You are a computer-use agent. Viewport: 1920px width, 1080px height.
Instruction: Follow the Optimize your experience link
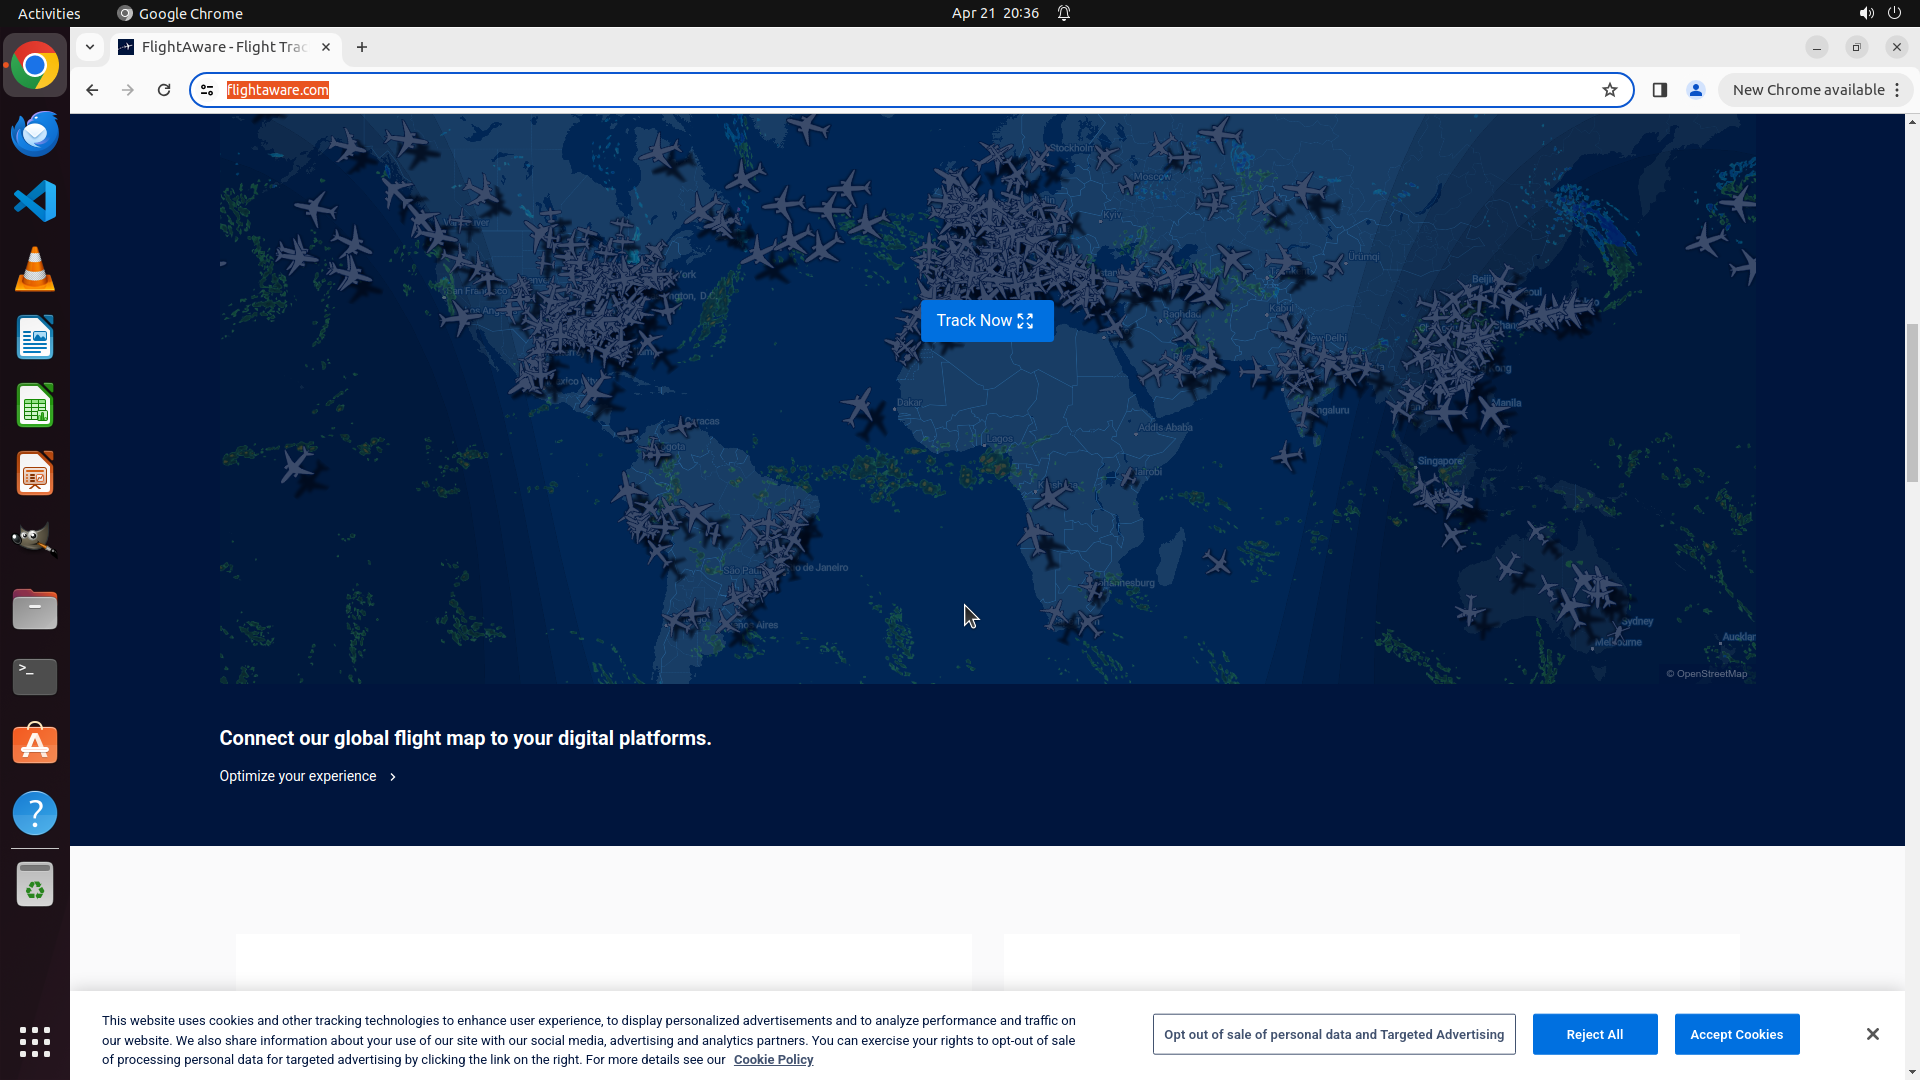(307, 776)
